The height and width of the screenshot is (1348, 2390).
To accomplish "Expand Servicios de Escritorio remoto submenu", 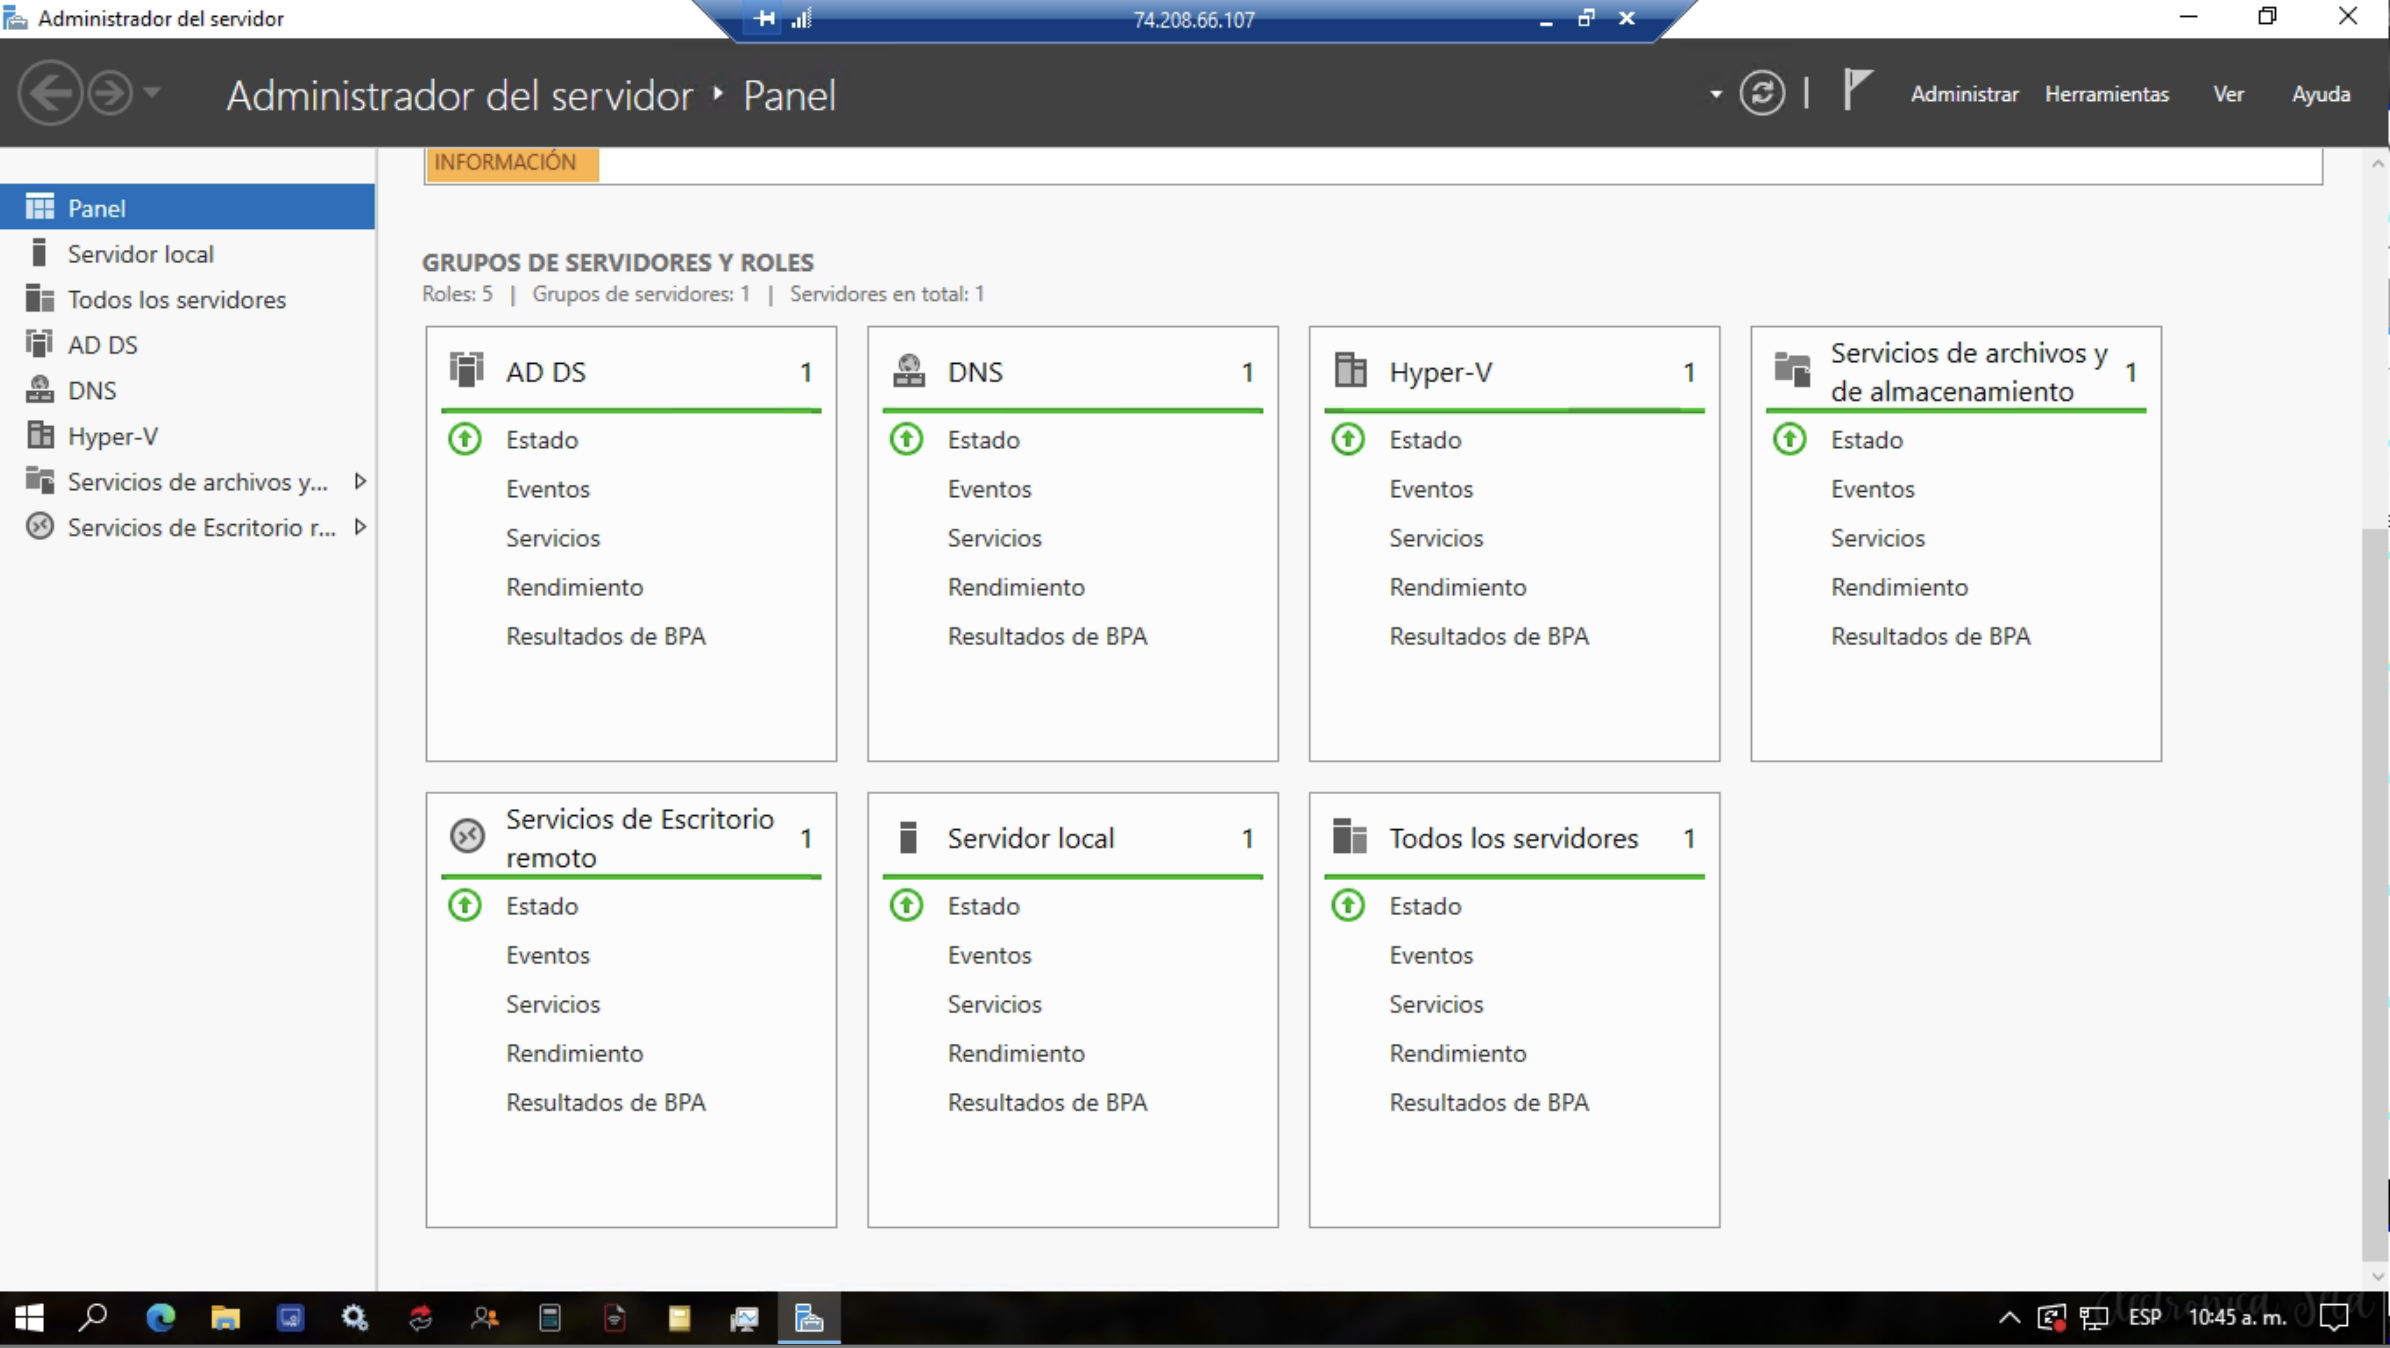I will tap(361, 527).
